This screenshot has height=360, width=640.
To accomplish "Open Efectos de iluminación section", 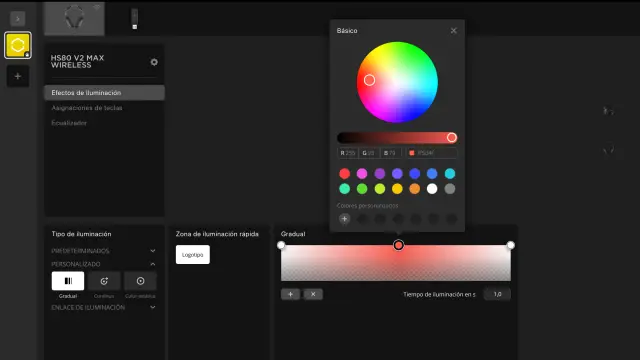I will point(104,93).
